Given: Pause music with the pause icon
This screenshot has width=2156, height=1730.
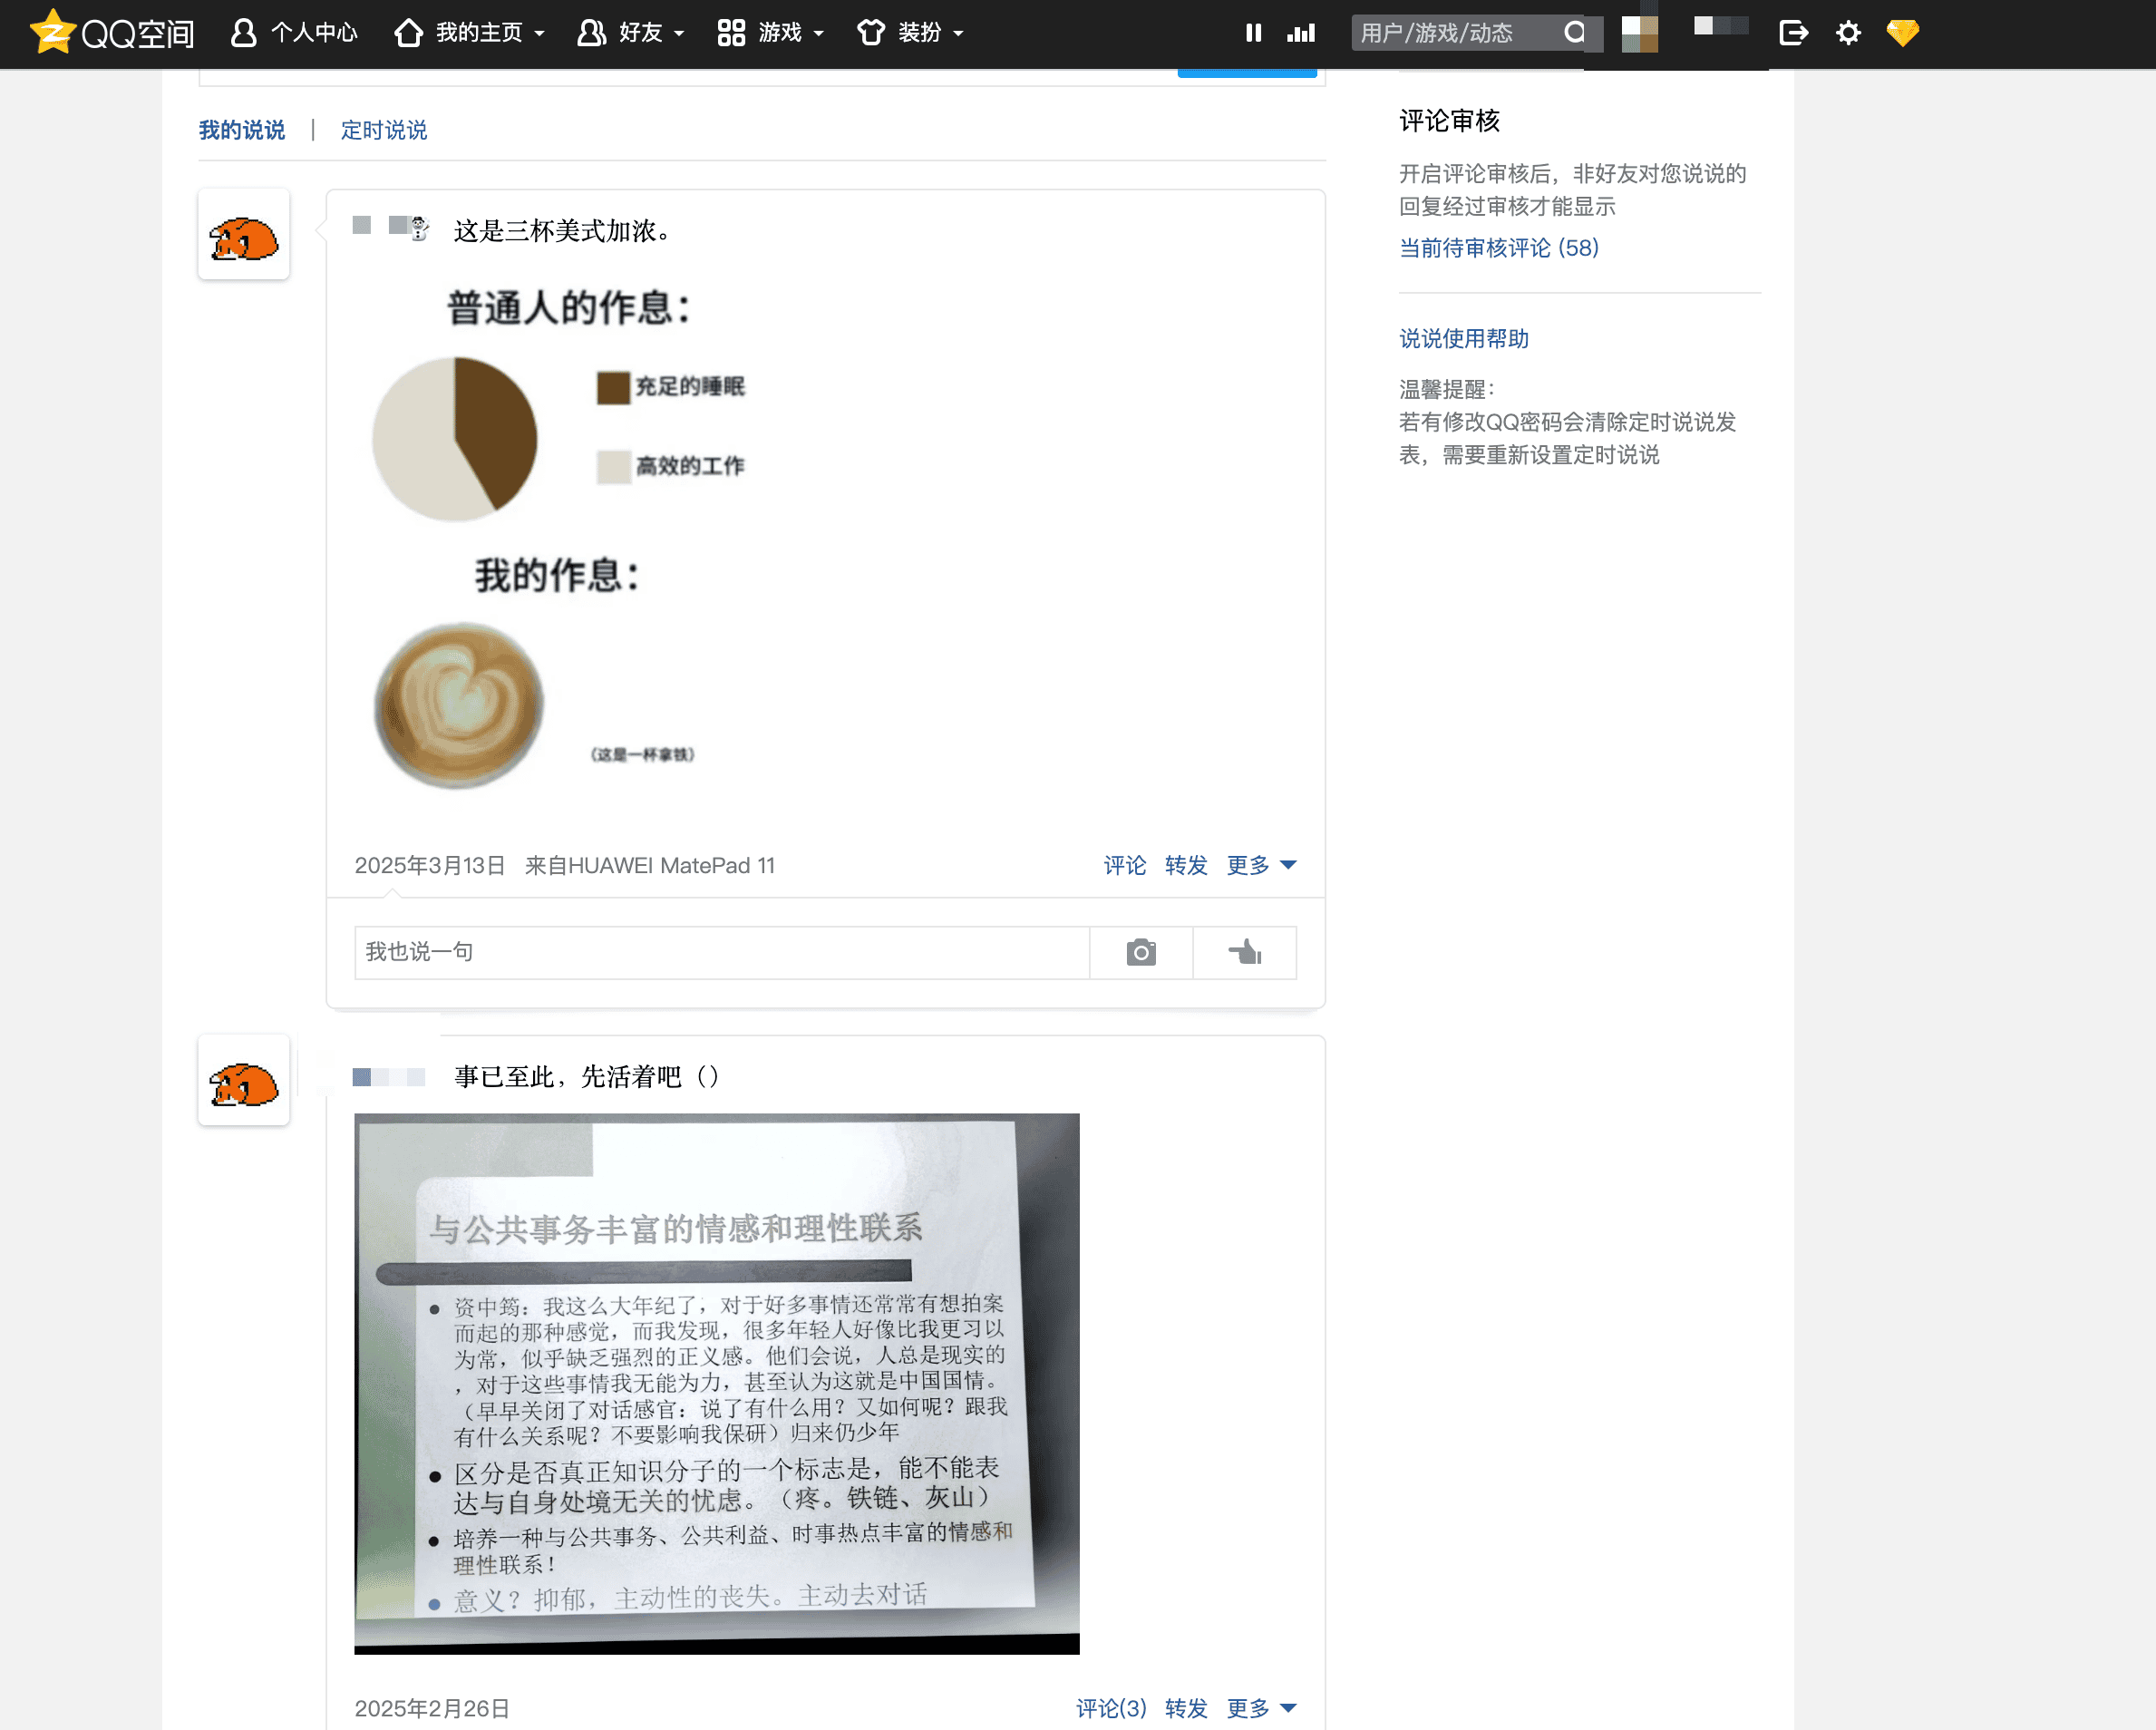Looking at the screenshot, I should 1253,33.
